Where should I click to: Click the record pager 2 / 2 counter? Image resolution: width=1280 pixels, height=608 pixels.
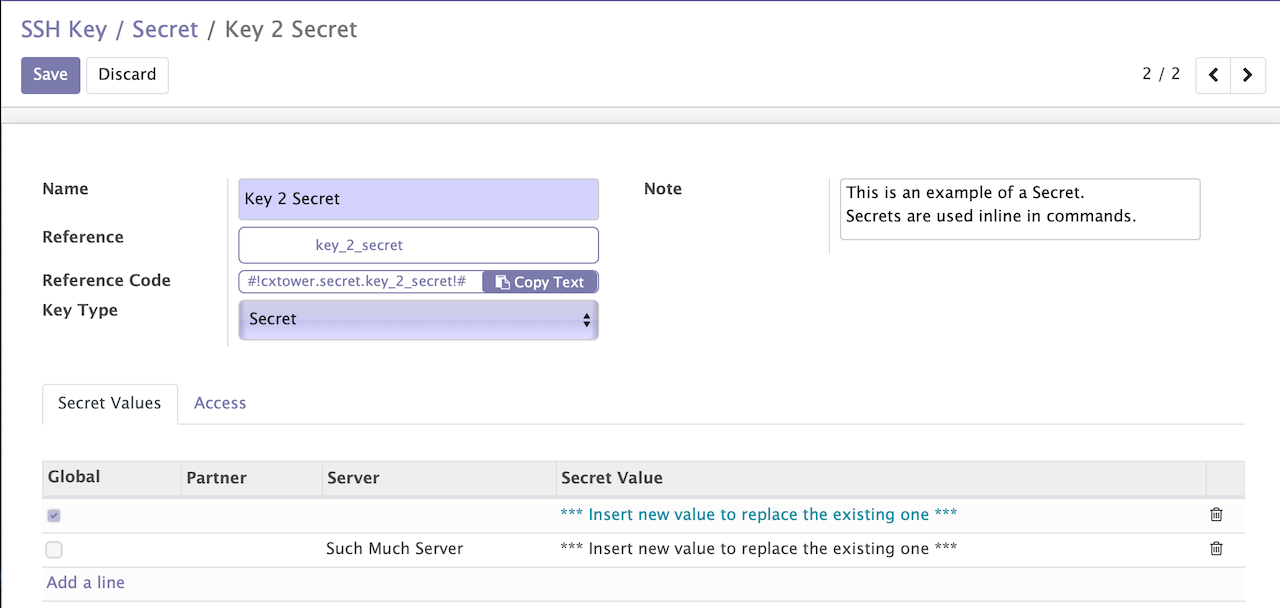pos(1161,74)
